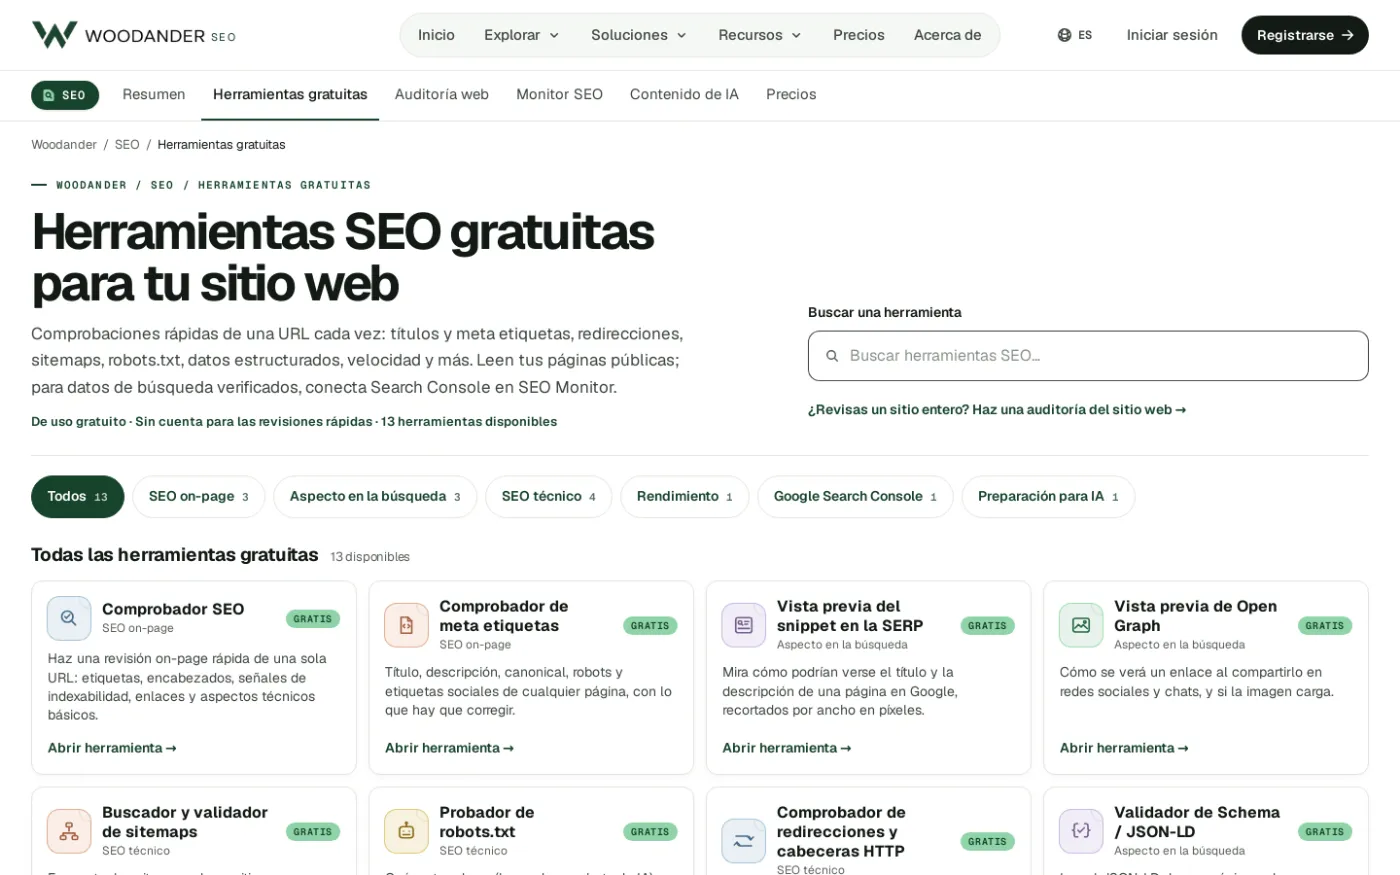The height and width of the screenshot is (875, 1400).
Task: Click Iniciar sesión link
Action: [x=1172, y=35]
